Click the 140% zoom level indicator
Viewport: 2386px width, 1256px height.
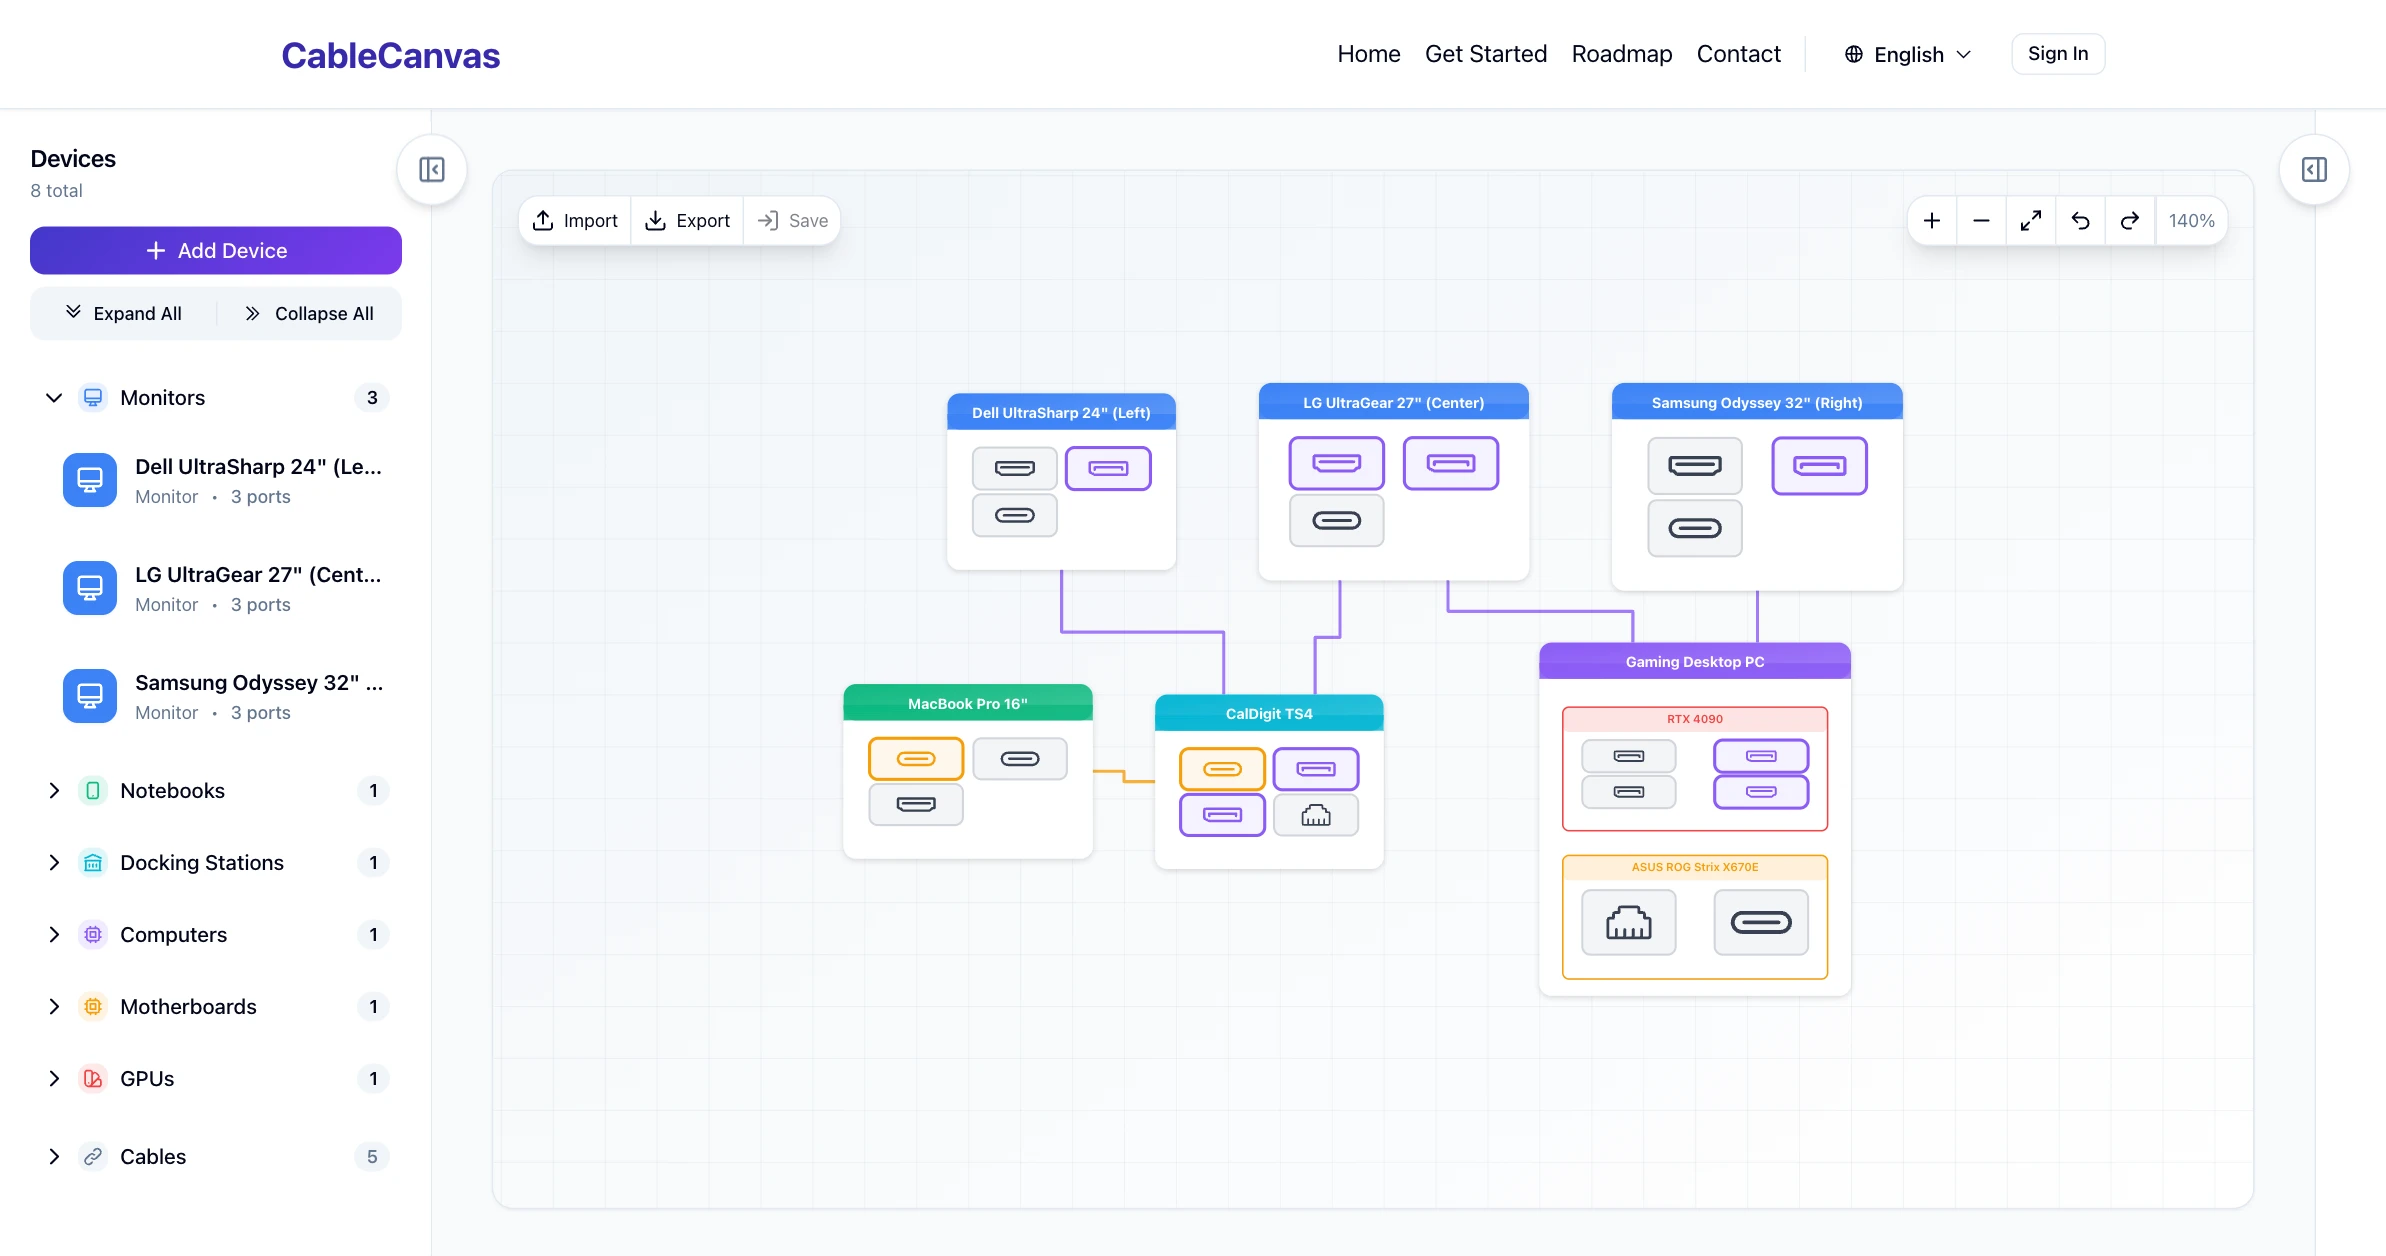point(2192,221)
